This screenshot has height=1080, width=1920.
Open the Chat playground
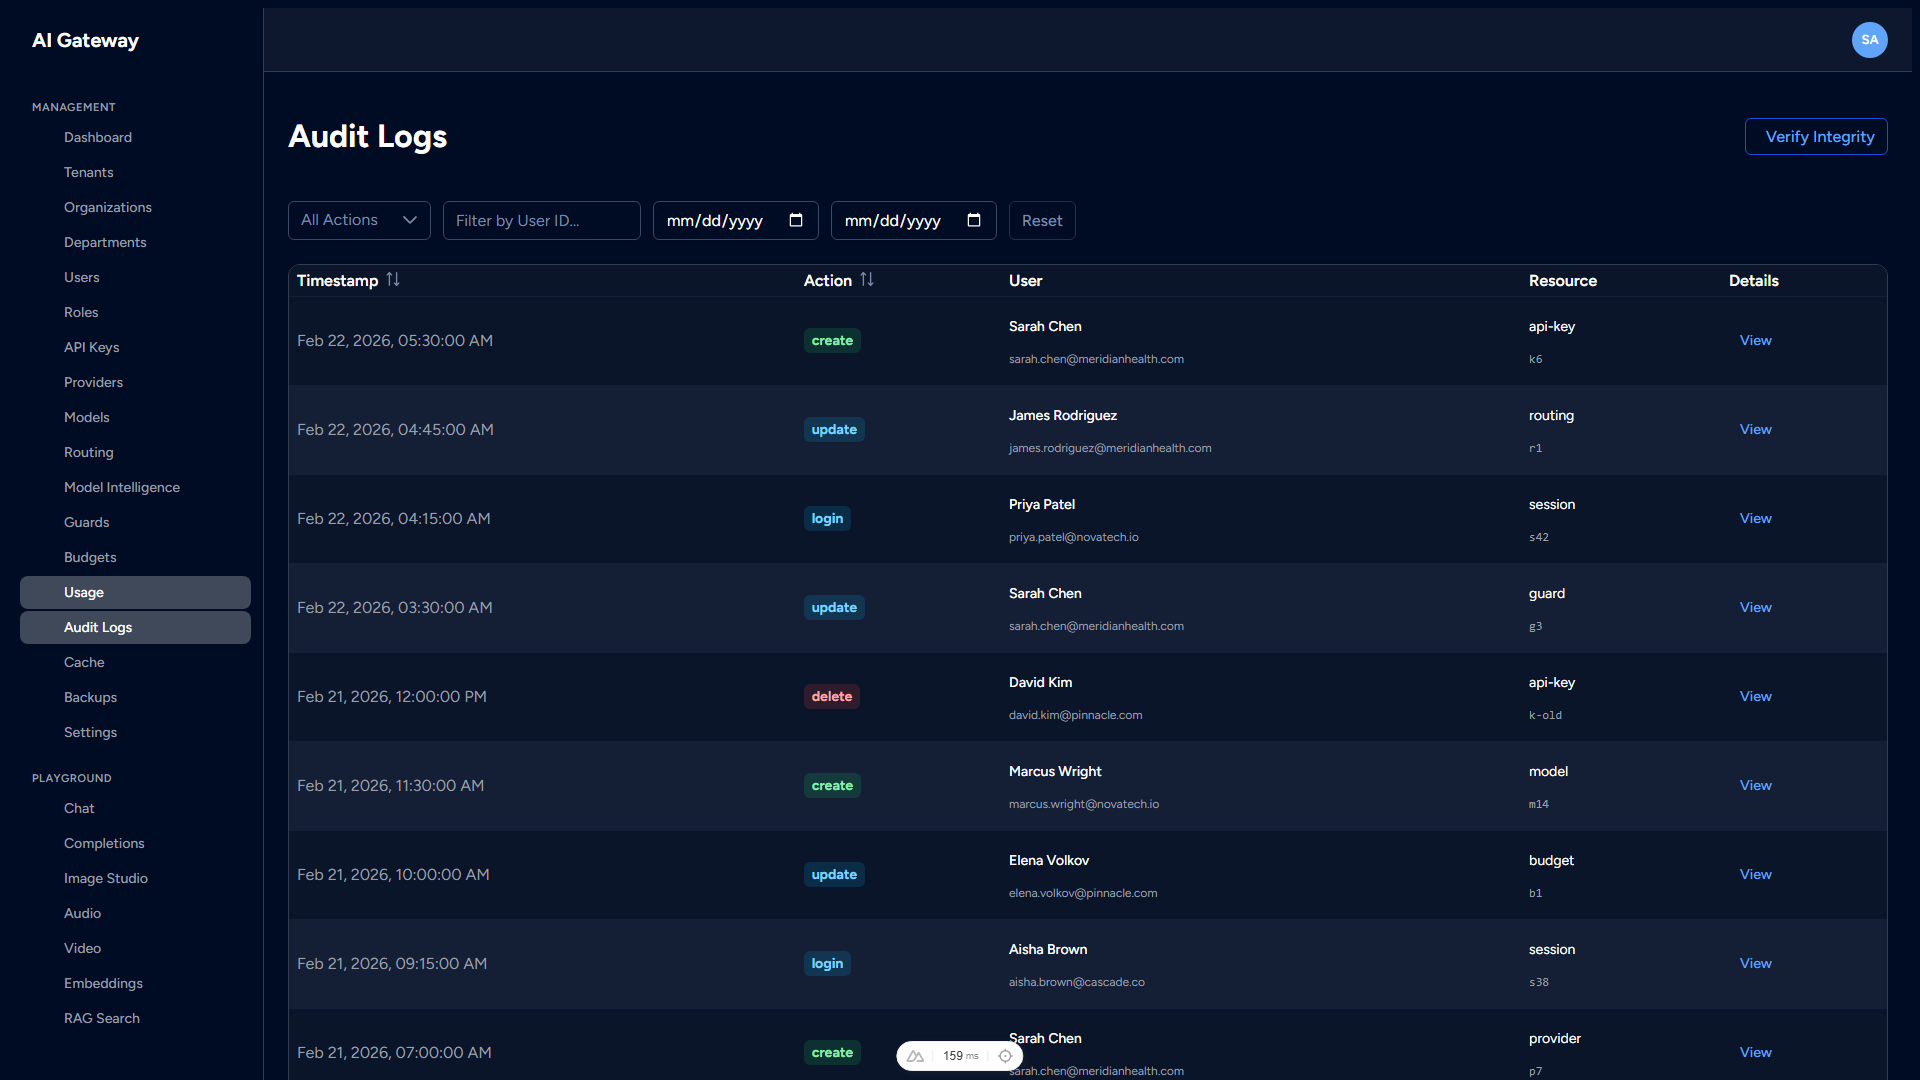[x=79, y=808]
